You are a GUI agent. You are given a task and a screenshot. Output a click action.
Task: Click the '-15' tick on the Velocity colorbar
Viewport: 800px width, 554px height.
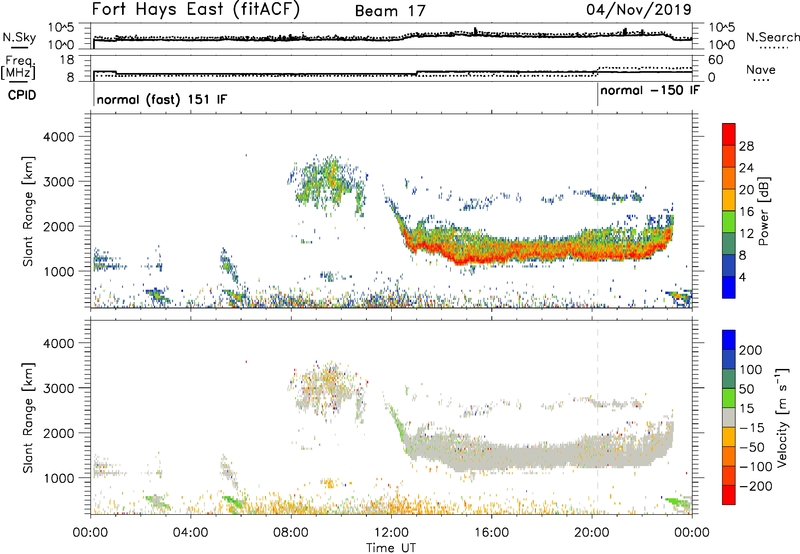pyautogui.click(x=752, y=428)
